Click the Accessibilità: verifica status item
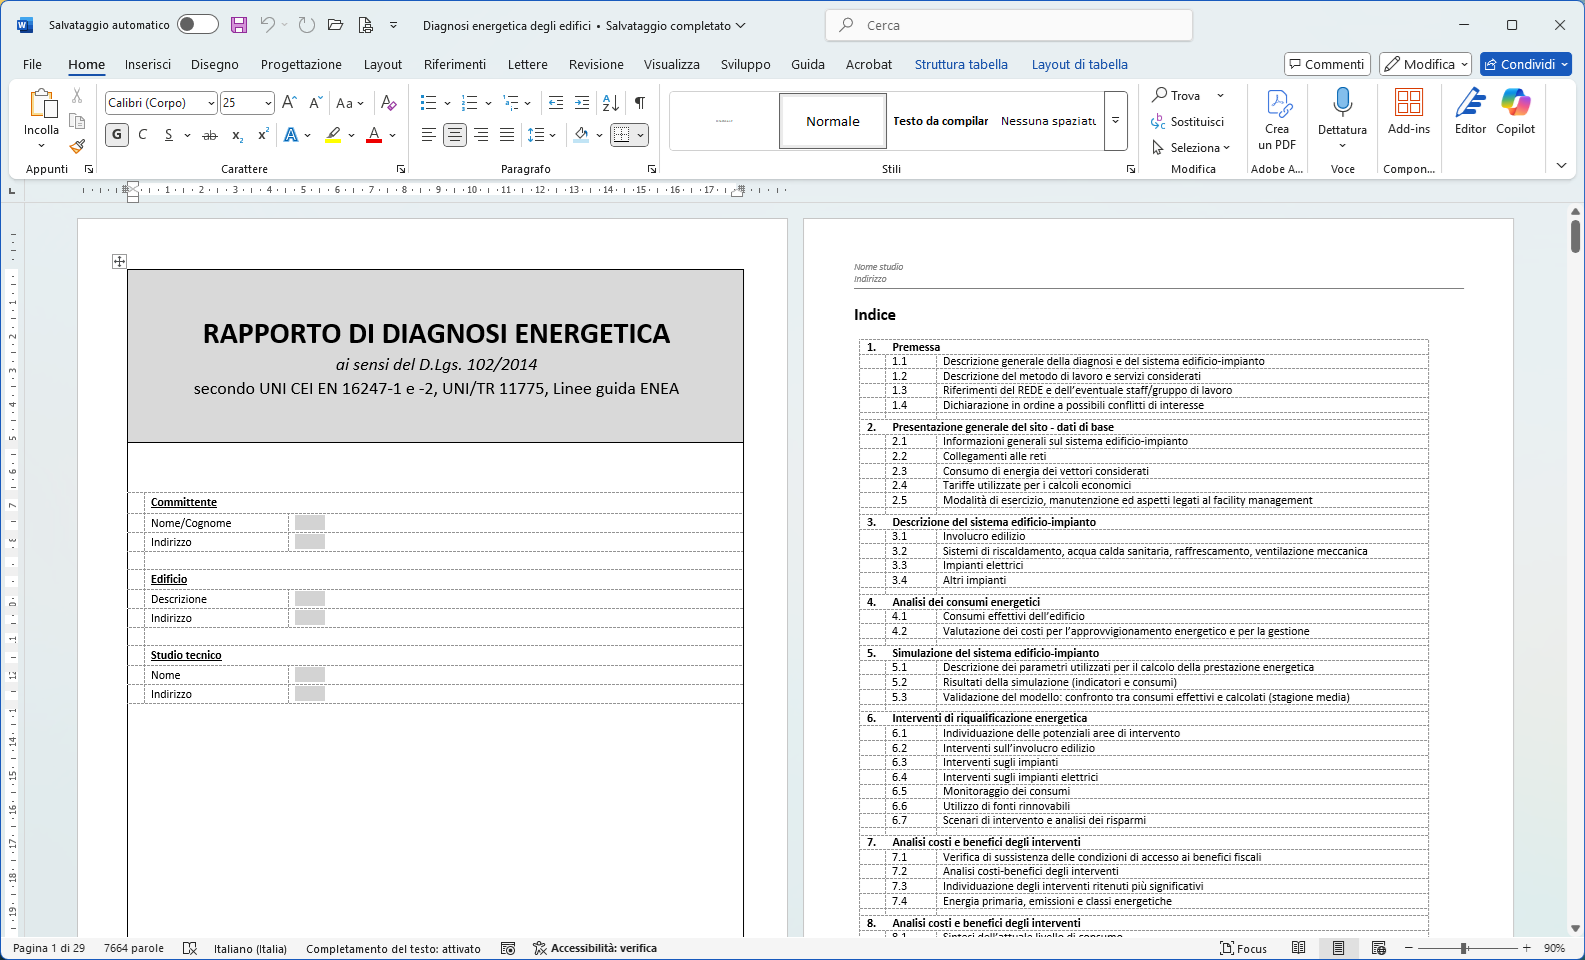This screenshot has width=1585, height=960. click(595, 948)
